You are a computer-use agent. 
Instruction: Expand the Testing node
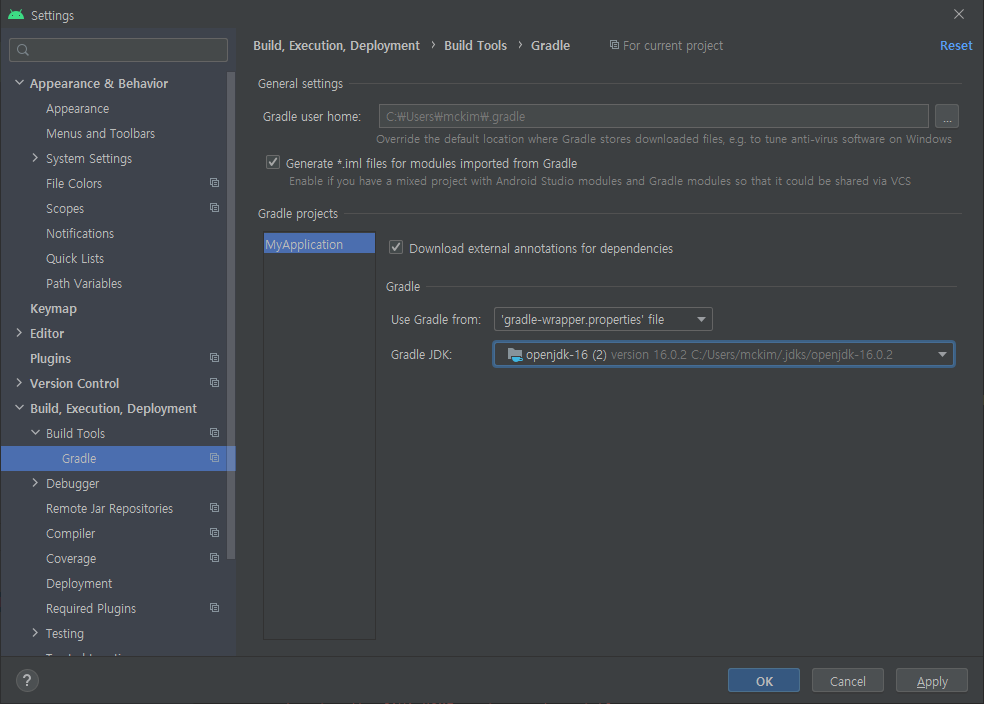(x=35, y=633)
